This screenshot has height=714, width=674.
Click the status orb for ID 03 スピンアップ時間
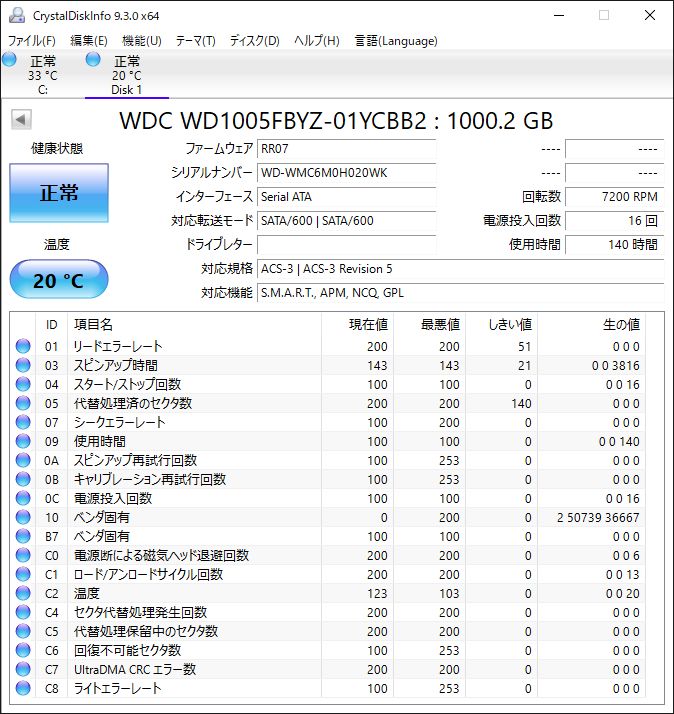coord(23,365)
